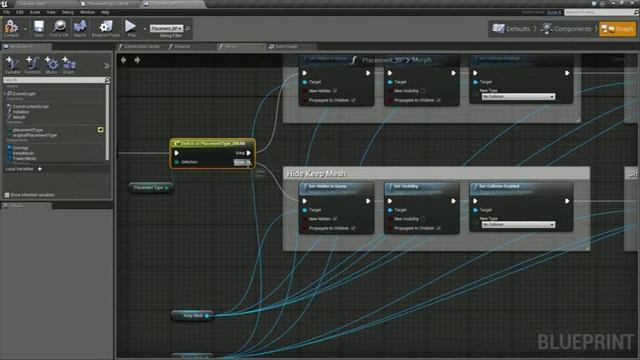Click Target pin of Set Hidden in Game in Hide Keep Mesh
Viewport: 640px width, 360px height.
304,210
